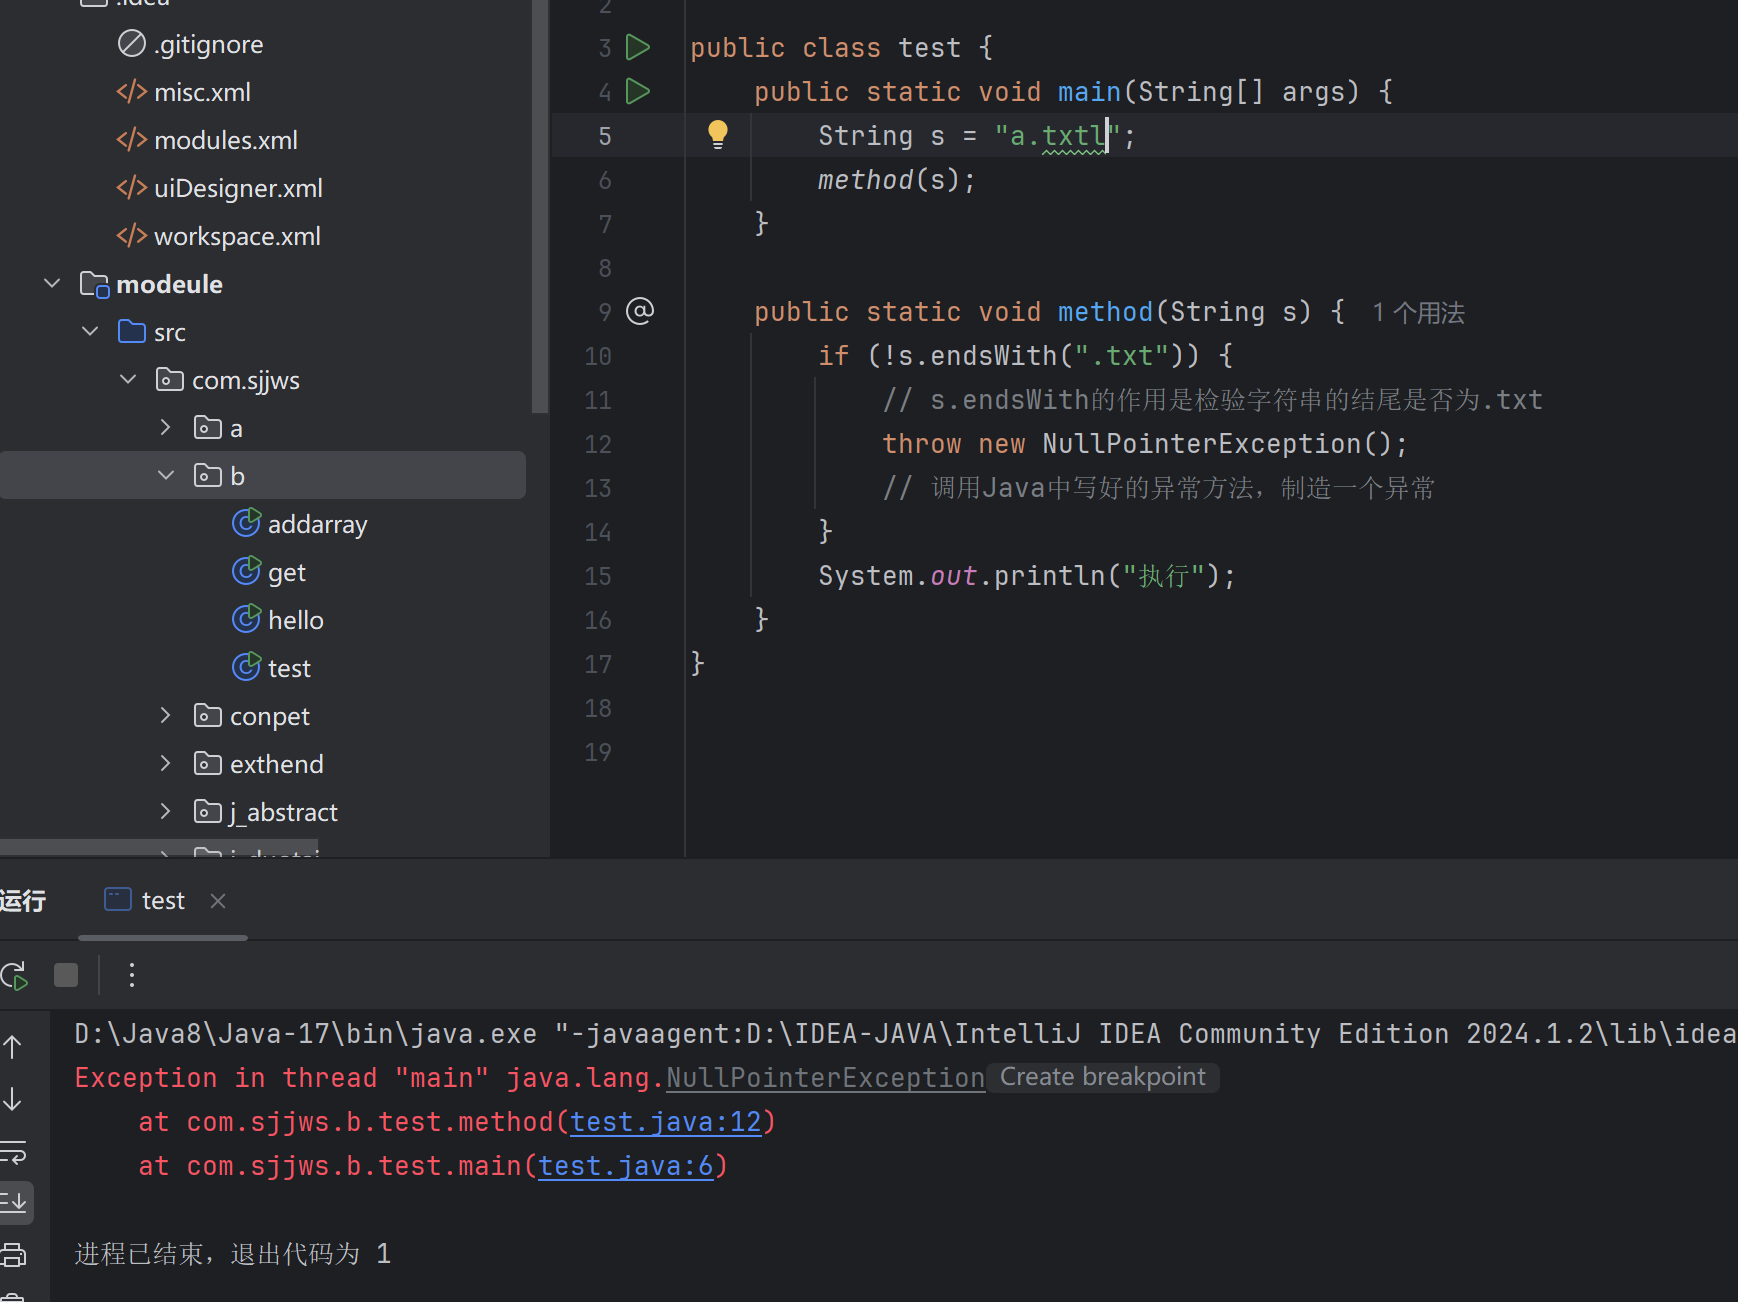
Task: Toggle soft-wrap in the console
Action: coord(14,1152)
